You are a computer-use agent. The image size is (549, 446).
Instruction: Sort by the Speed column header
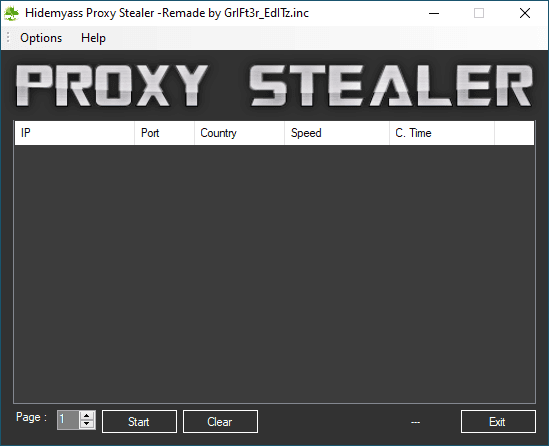click(337, 133)
